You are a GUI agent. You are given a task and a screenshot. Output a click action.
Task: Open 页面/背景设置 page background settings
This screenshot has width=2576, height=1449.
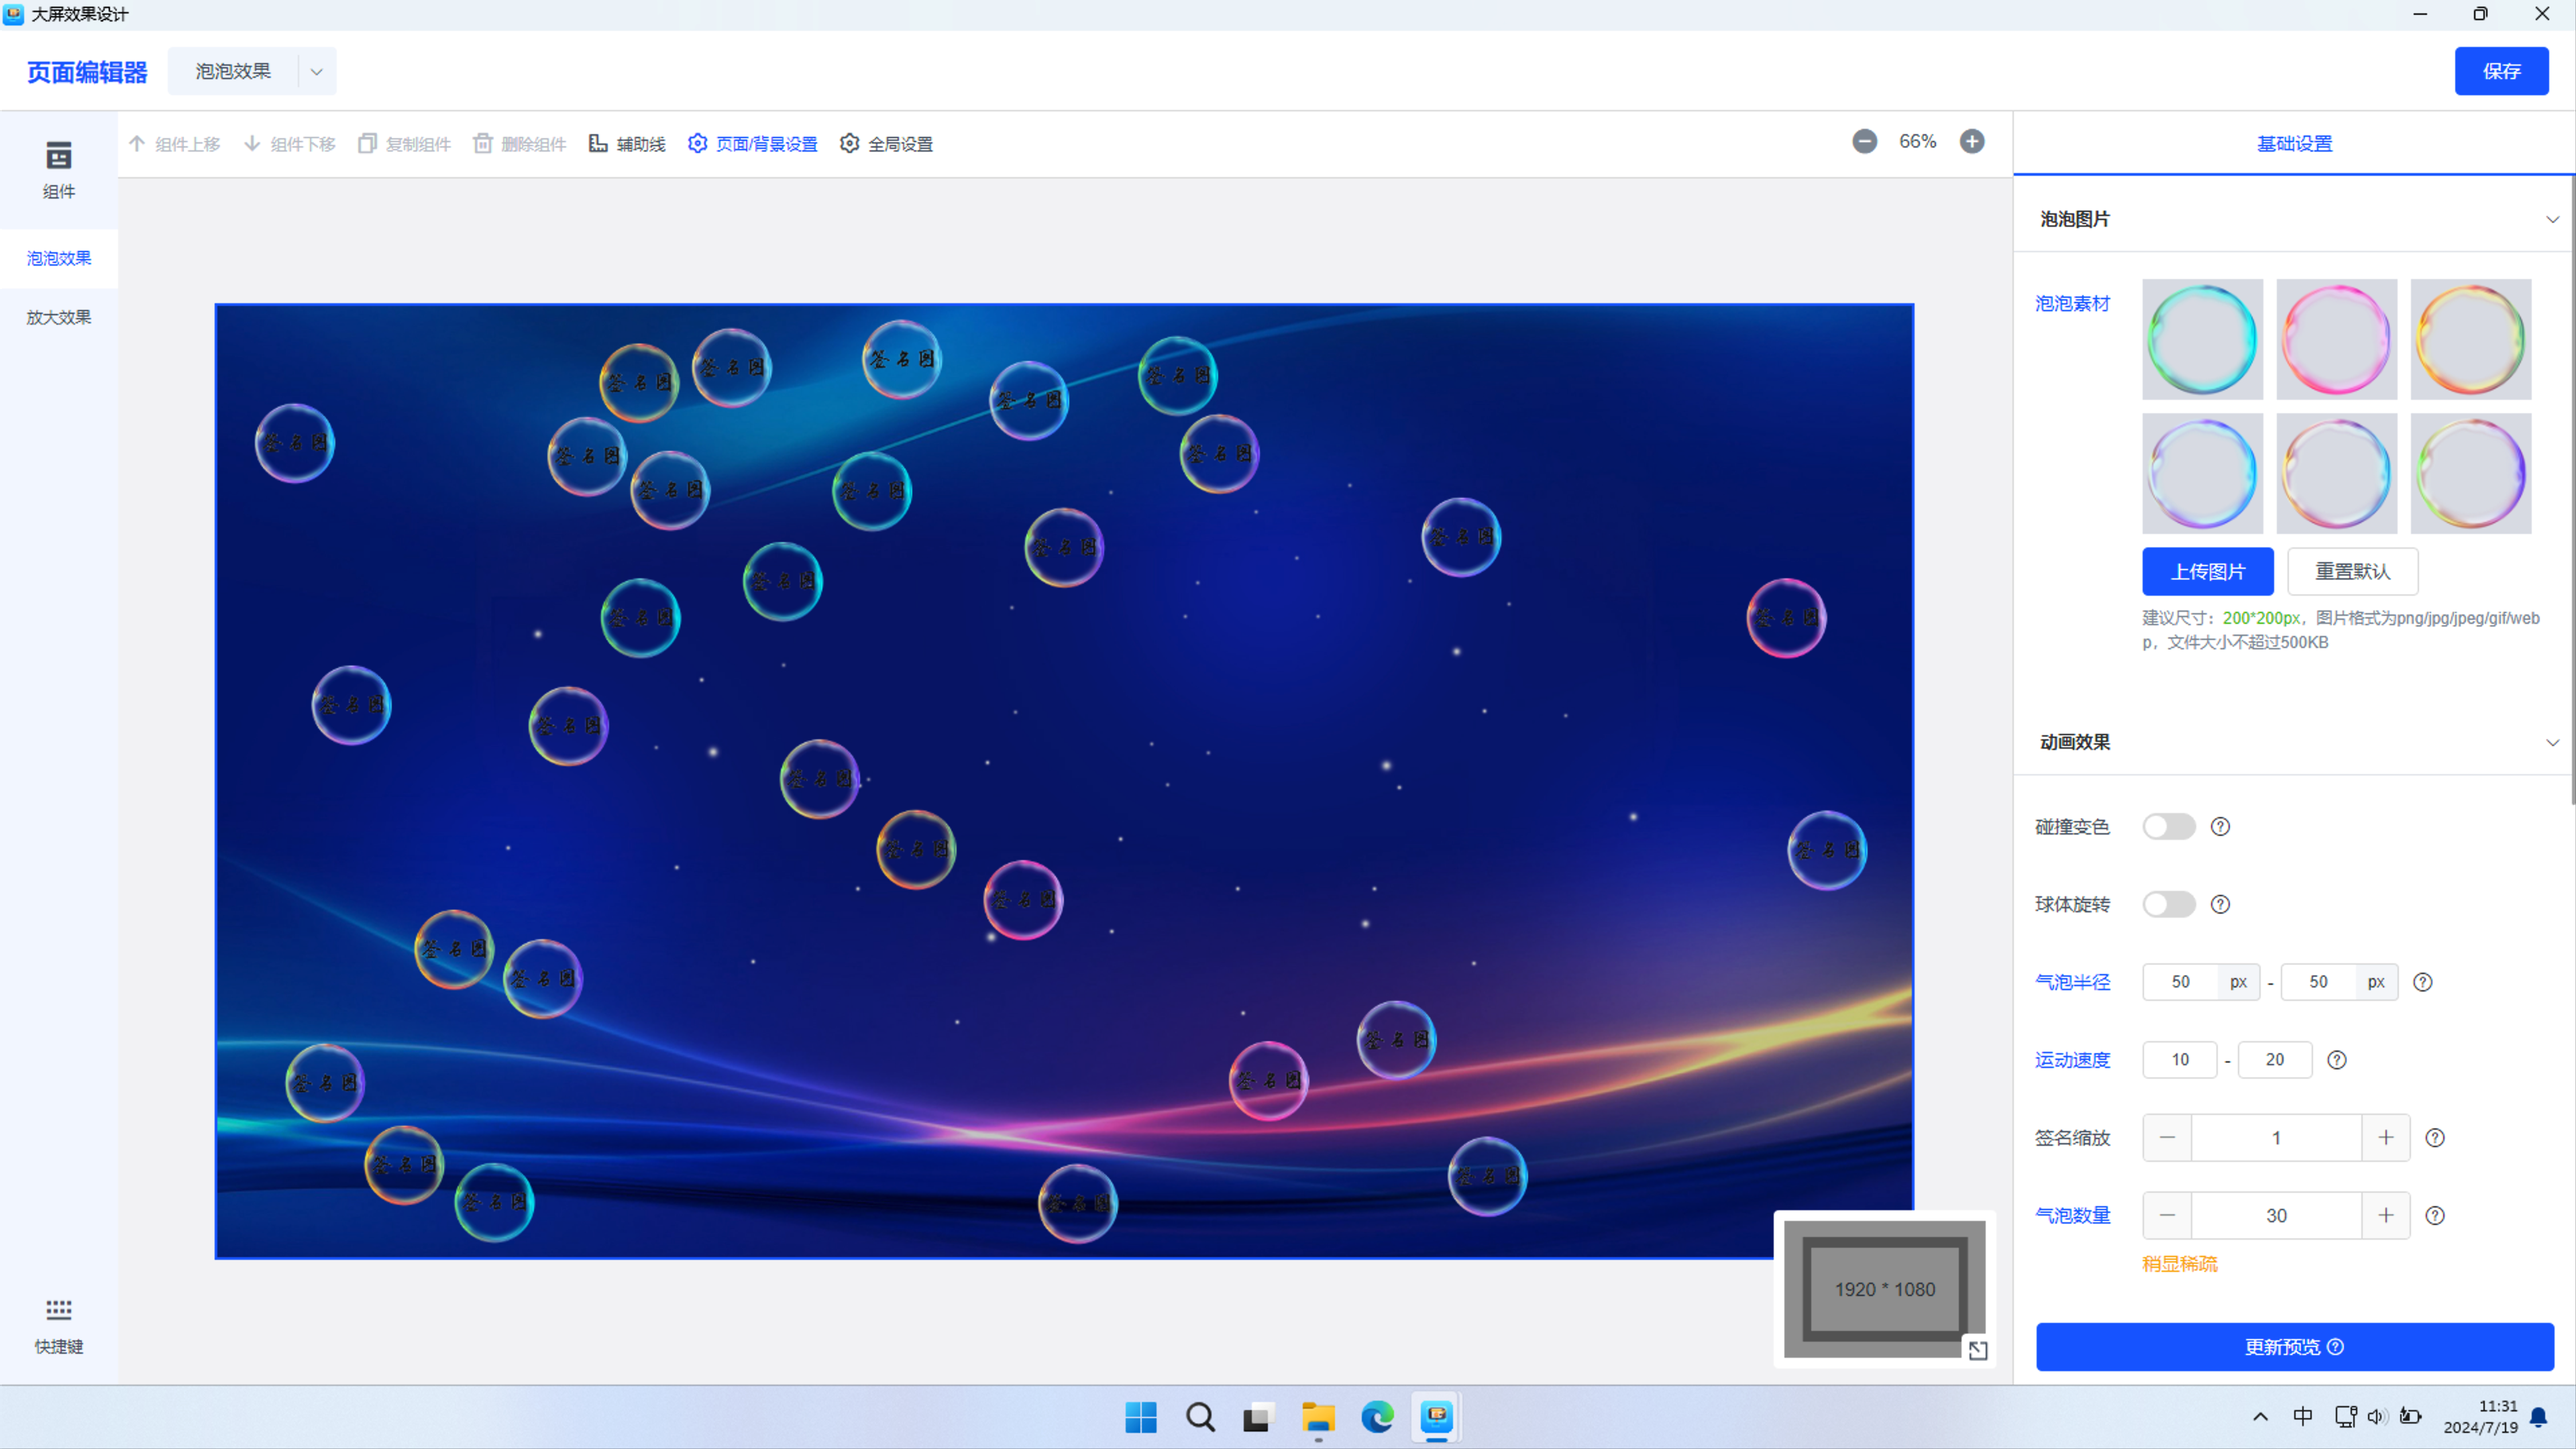click(x=752, y=144)
